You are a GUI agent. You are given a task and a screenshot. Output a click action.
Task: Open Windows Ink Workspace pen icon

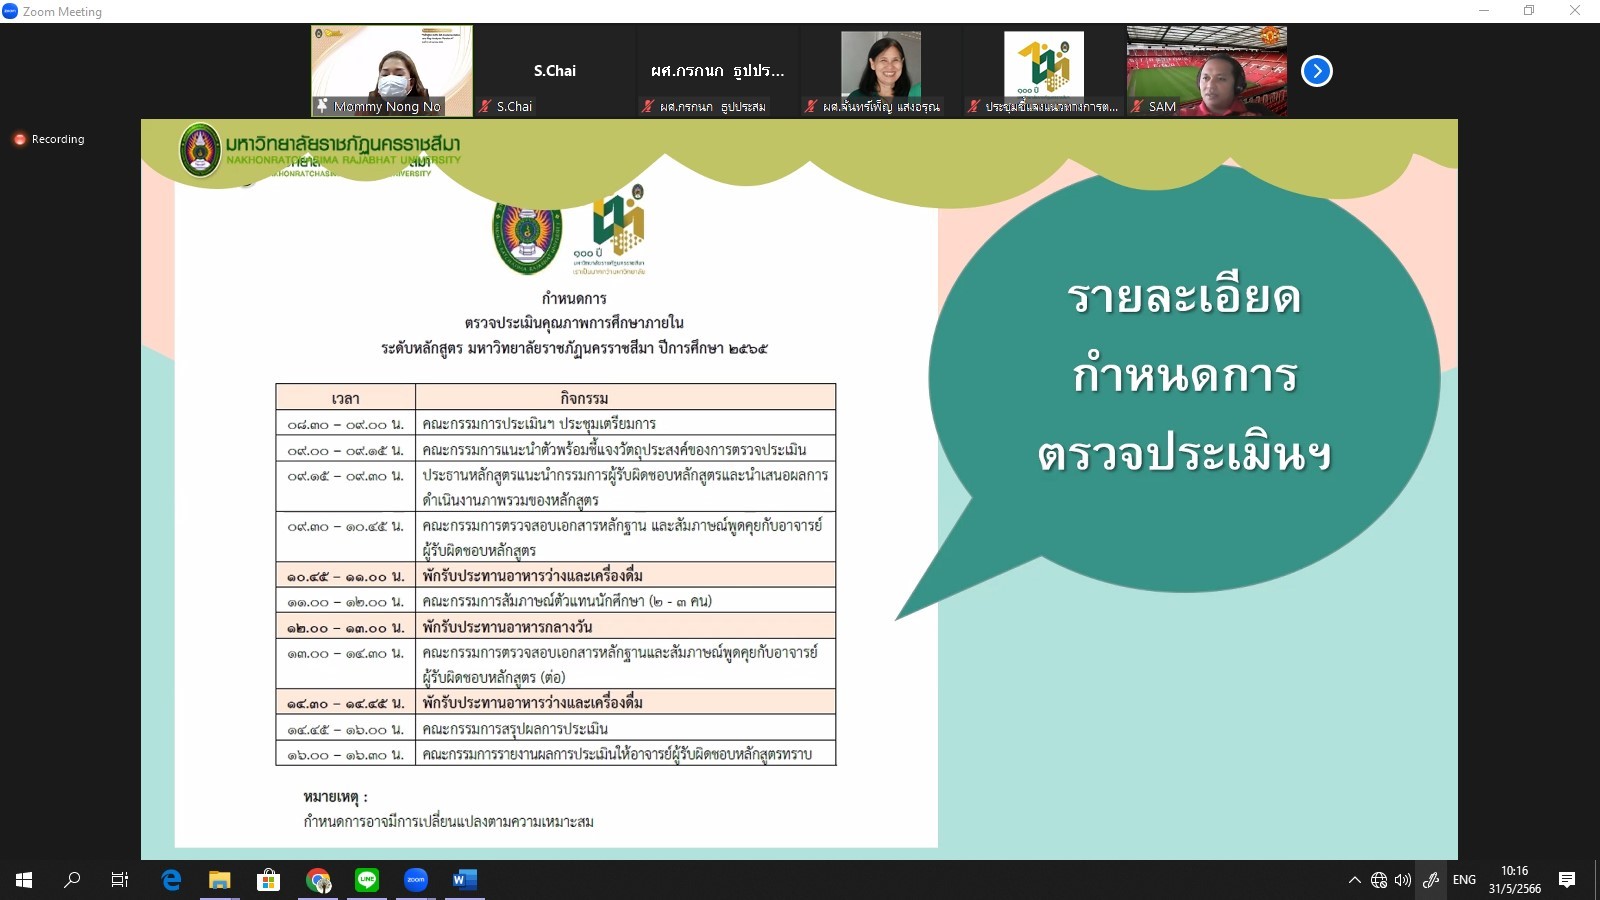click(1431, 880)
